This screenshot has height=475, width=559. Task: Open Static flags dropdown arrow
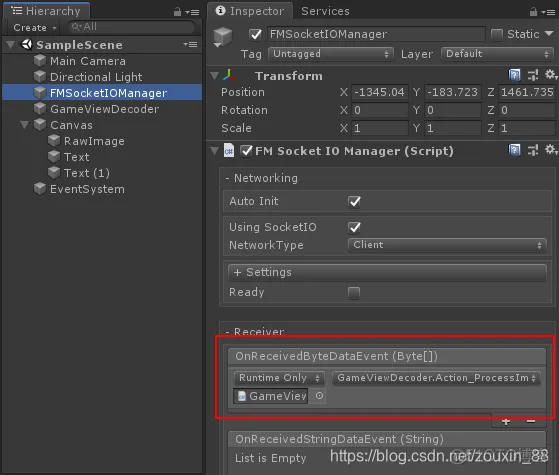tap(549, 34)
